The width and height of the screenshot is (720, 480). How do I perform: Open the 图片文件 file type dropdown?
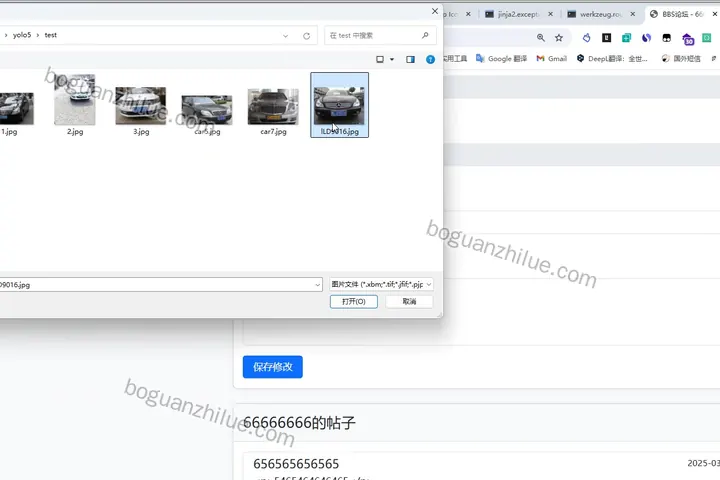point(381,284)
